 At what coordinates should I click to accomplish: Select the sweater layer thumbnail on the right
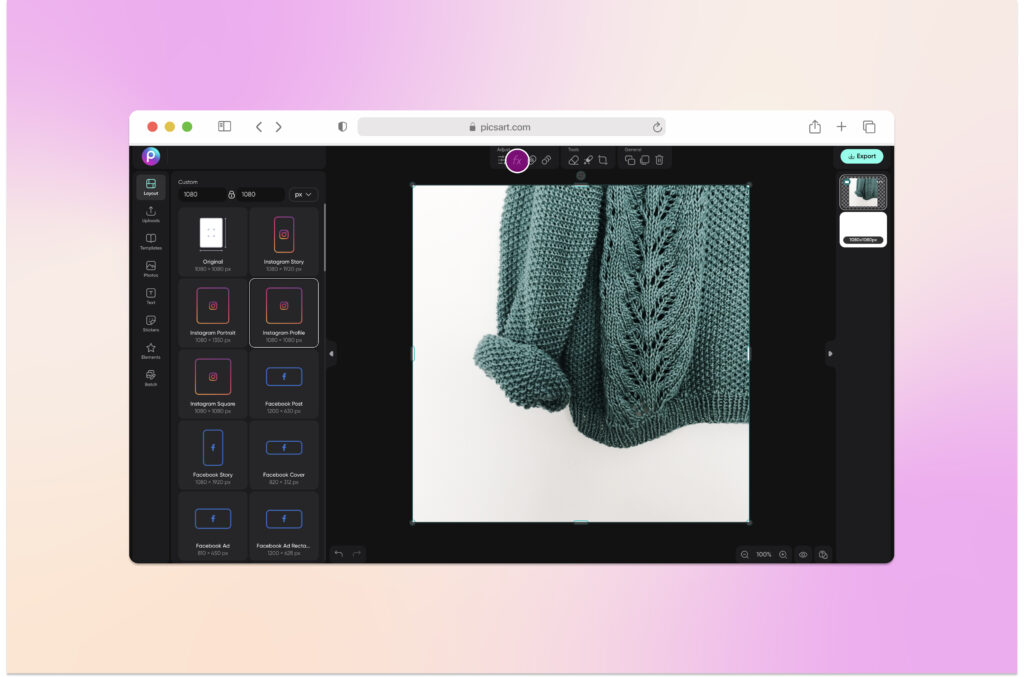(862, 192)
